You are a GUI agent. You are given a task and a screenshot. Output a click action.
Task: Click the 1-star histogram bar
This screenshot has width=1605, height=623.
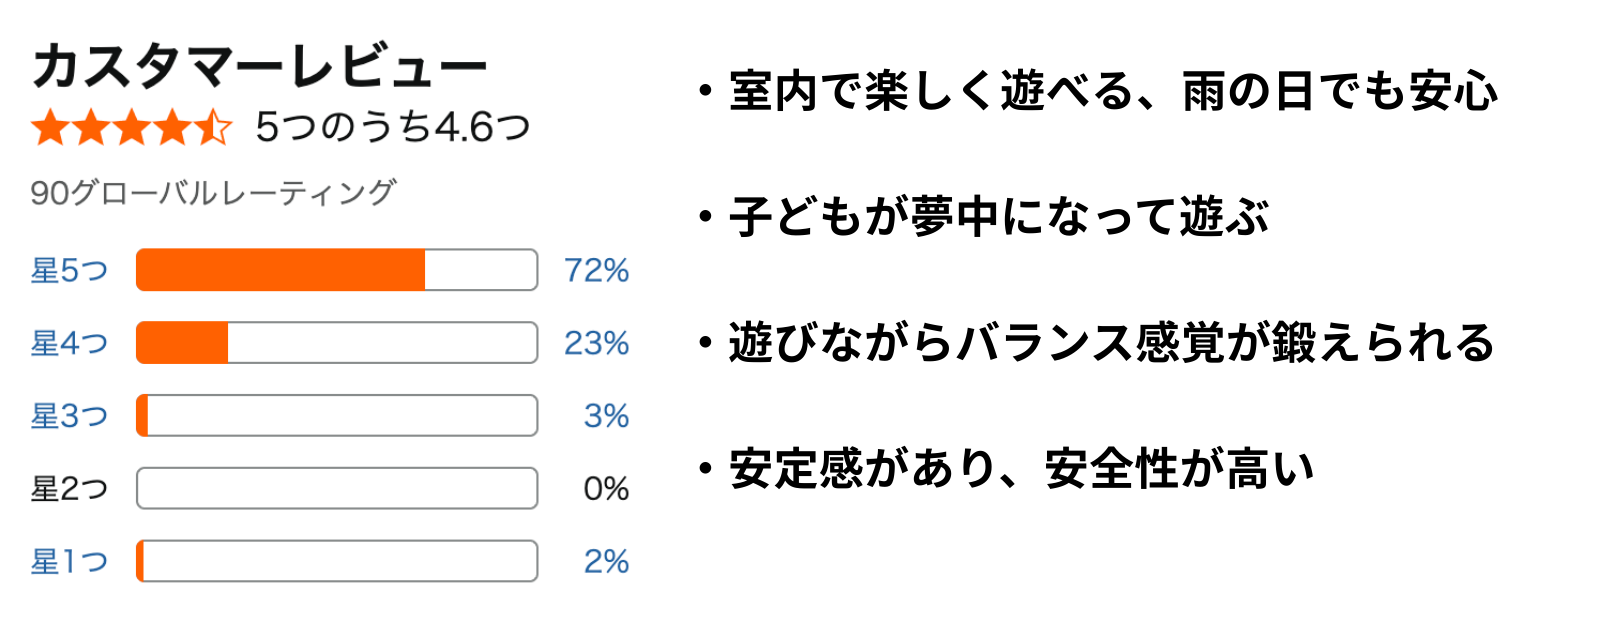(337, 561)
